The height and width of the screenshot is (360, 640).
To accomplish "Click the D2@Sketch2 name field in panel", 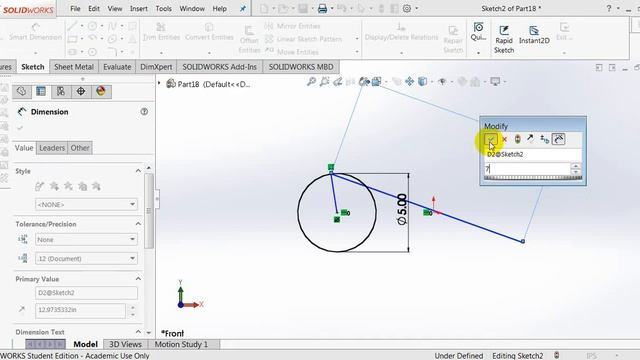I will click(86, 293).
